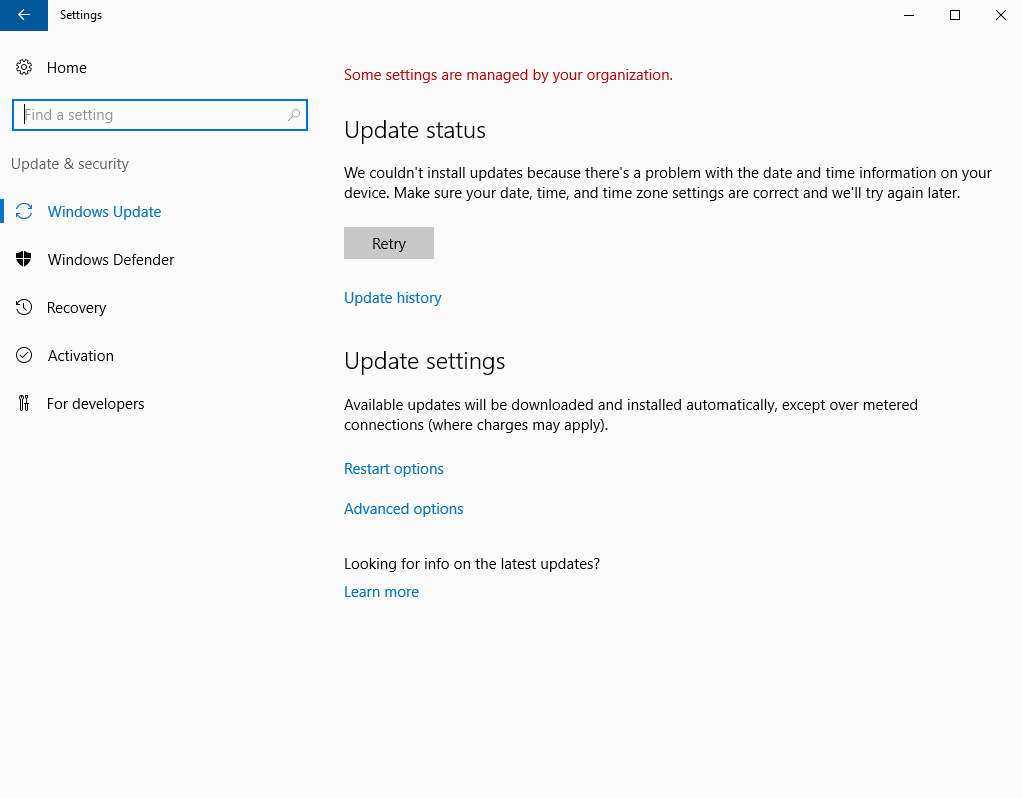
Task: Focus the Find a setting search field
Action: [150, 115]
